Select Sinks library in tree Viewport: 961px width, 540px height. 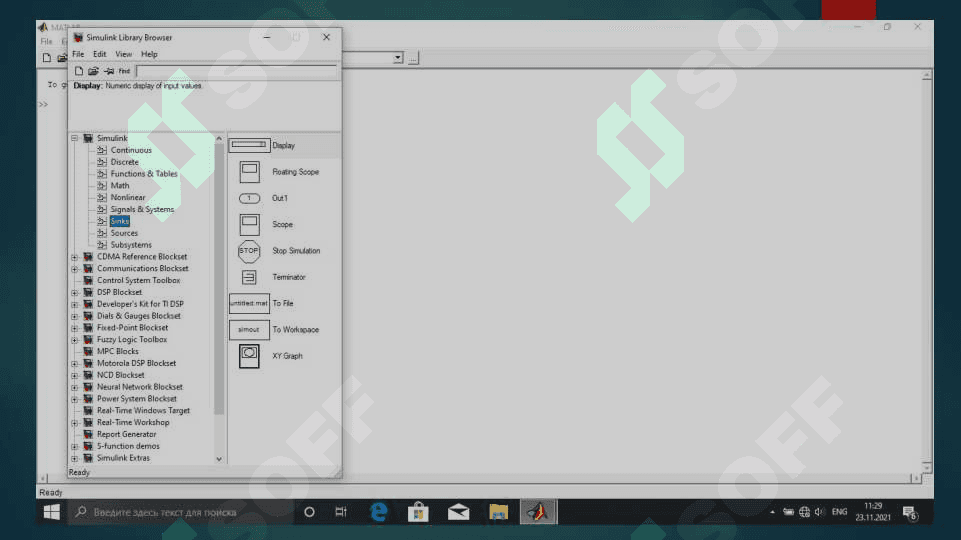(x=120, y=221)
